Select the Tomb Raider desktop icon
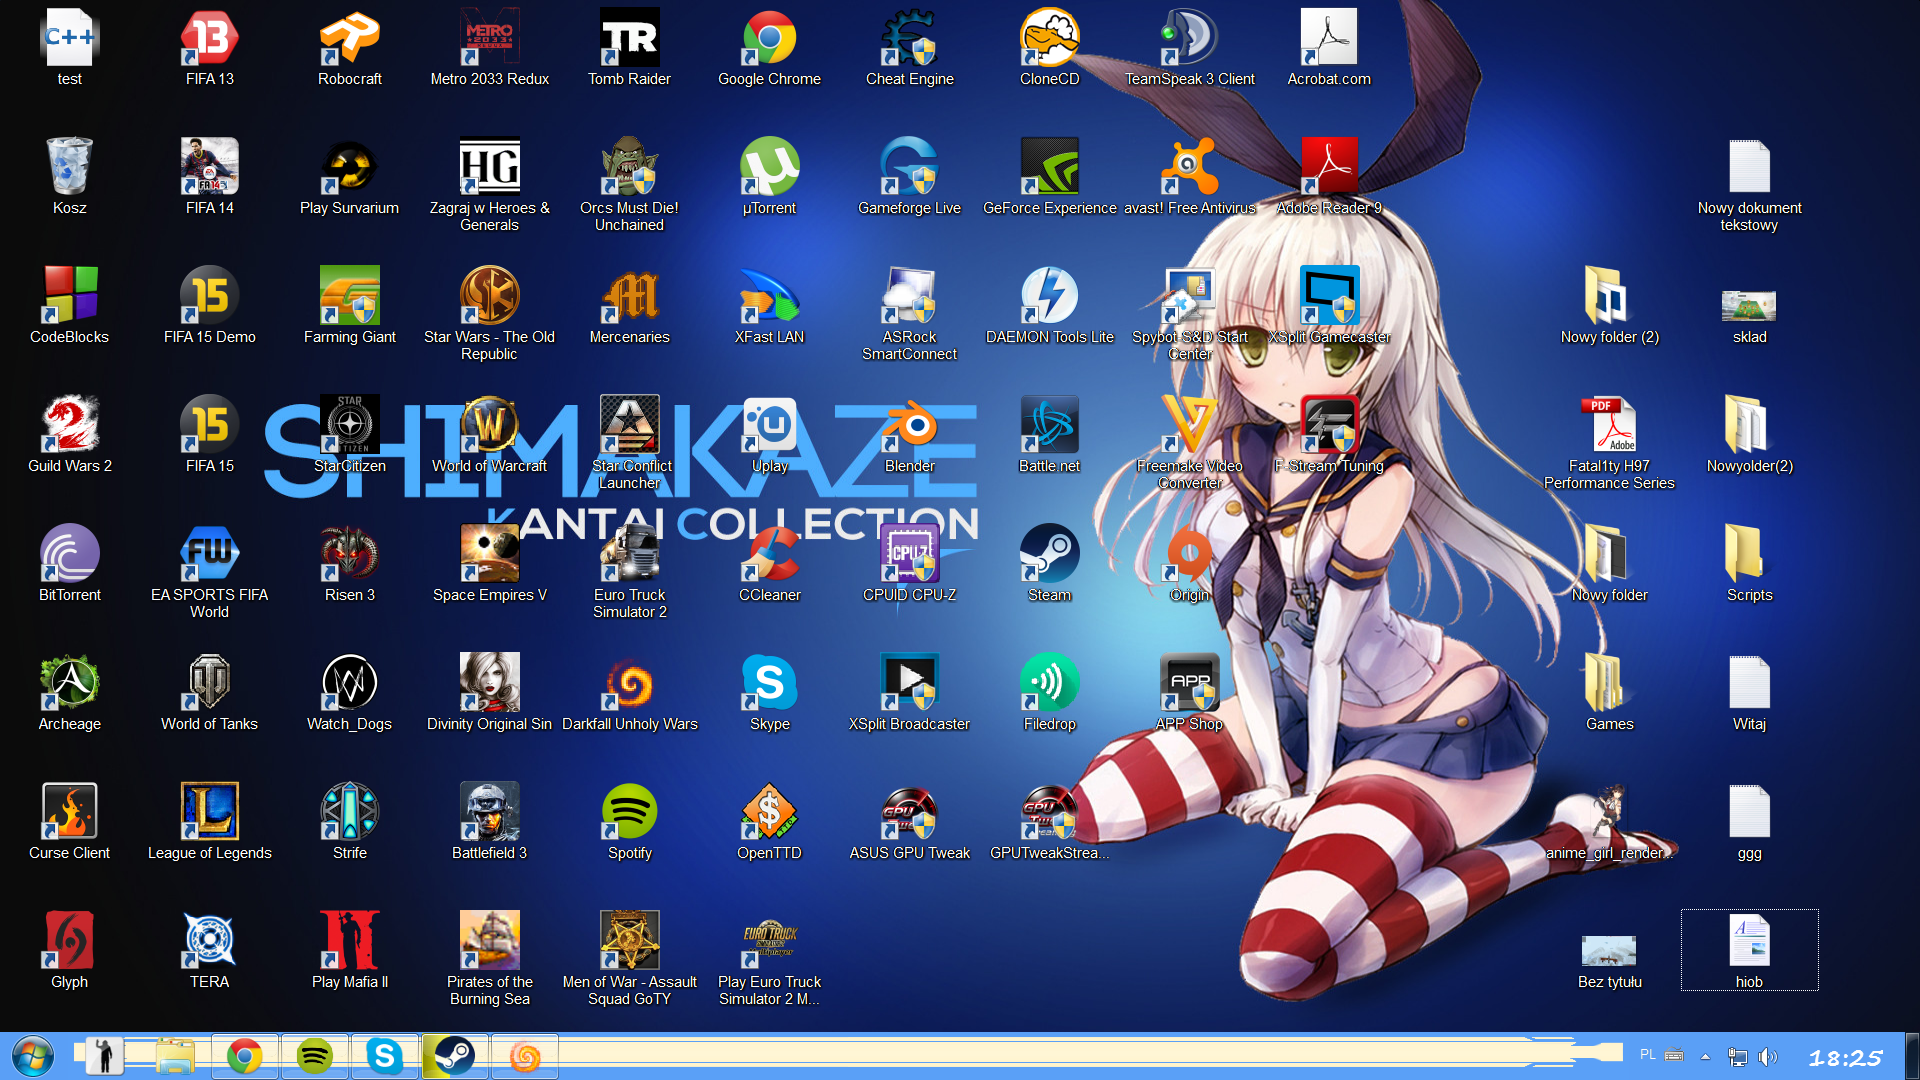 click(x=630, y=47)
